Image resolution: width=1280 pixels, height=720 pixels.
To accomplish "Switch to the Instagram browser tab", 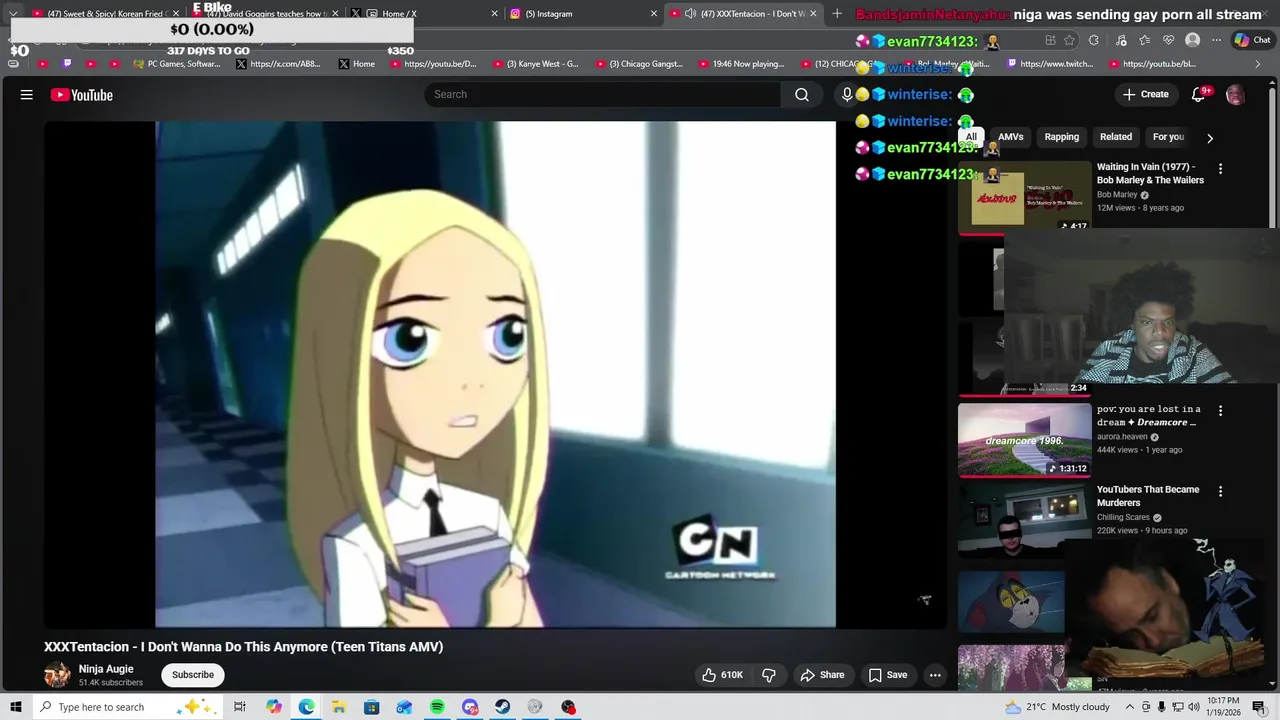I will pos(584,14).
